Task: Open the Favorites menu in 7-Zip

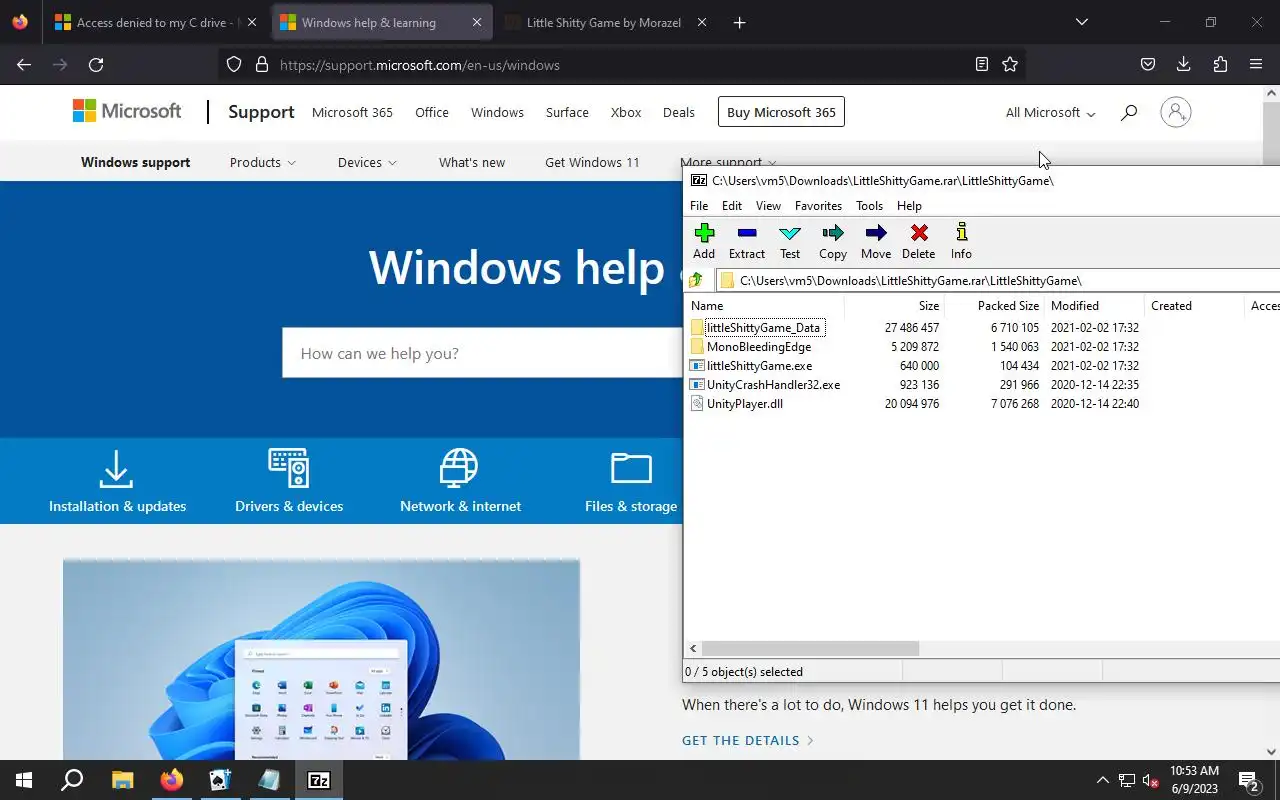Action: pos(818,205)
